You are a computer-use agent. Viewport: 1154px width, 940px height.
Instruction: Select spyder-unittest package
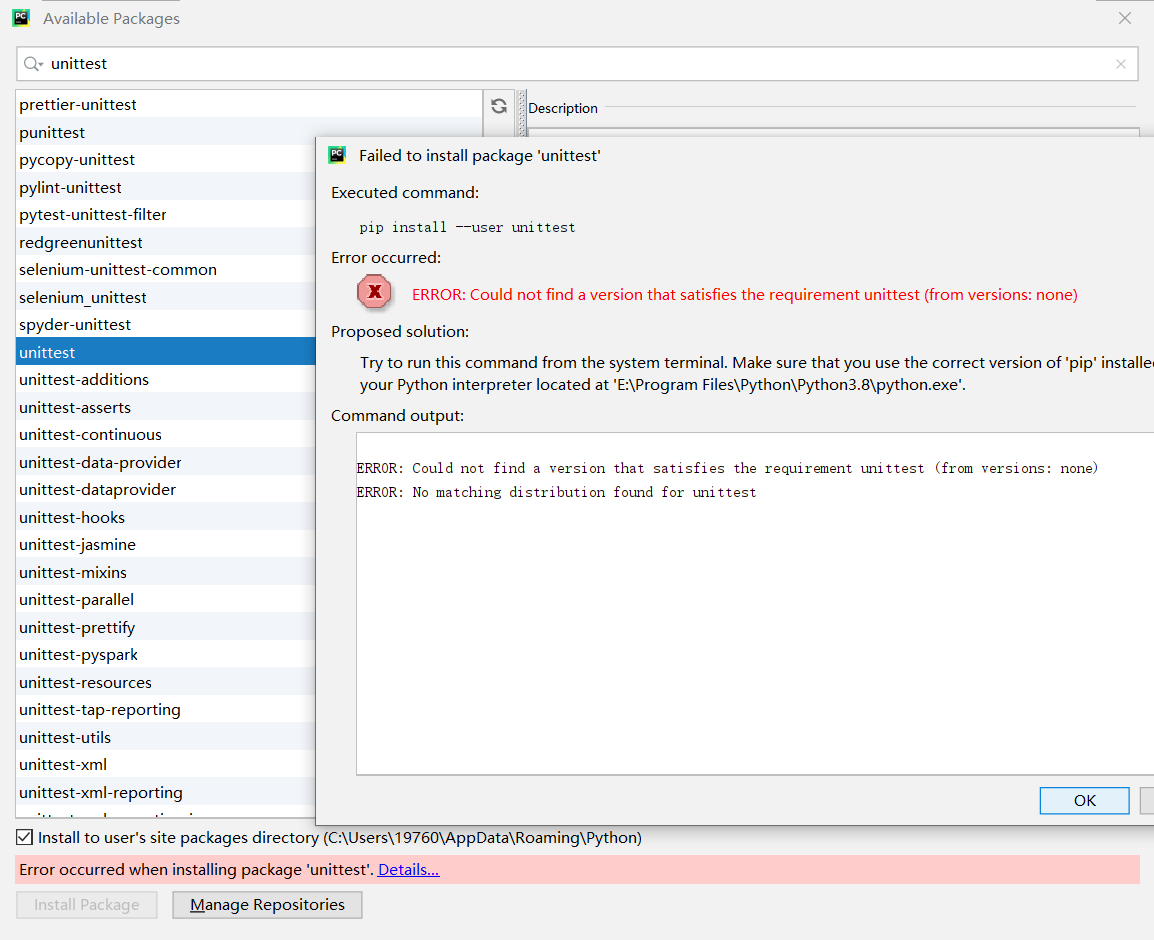click(x=166, y=325)
